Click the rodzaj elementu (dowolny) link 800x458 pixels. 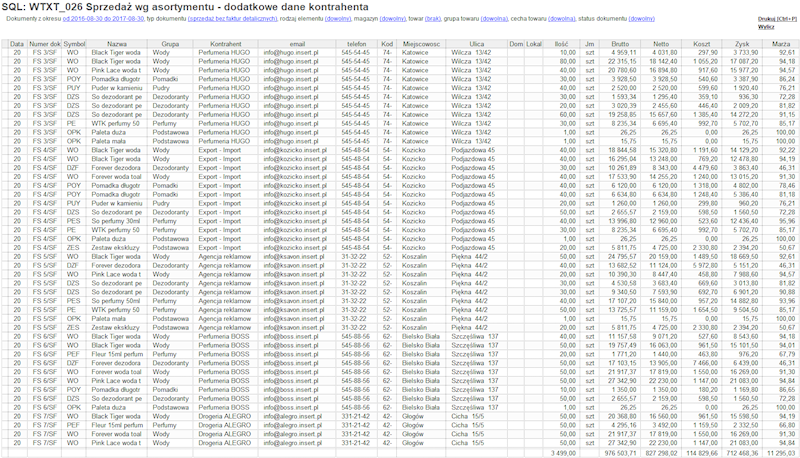pos(338,19)
